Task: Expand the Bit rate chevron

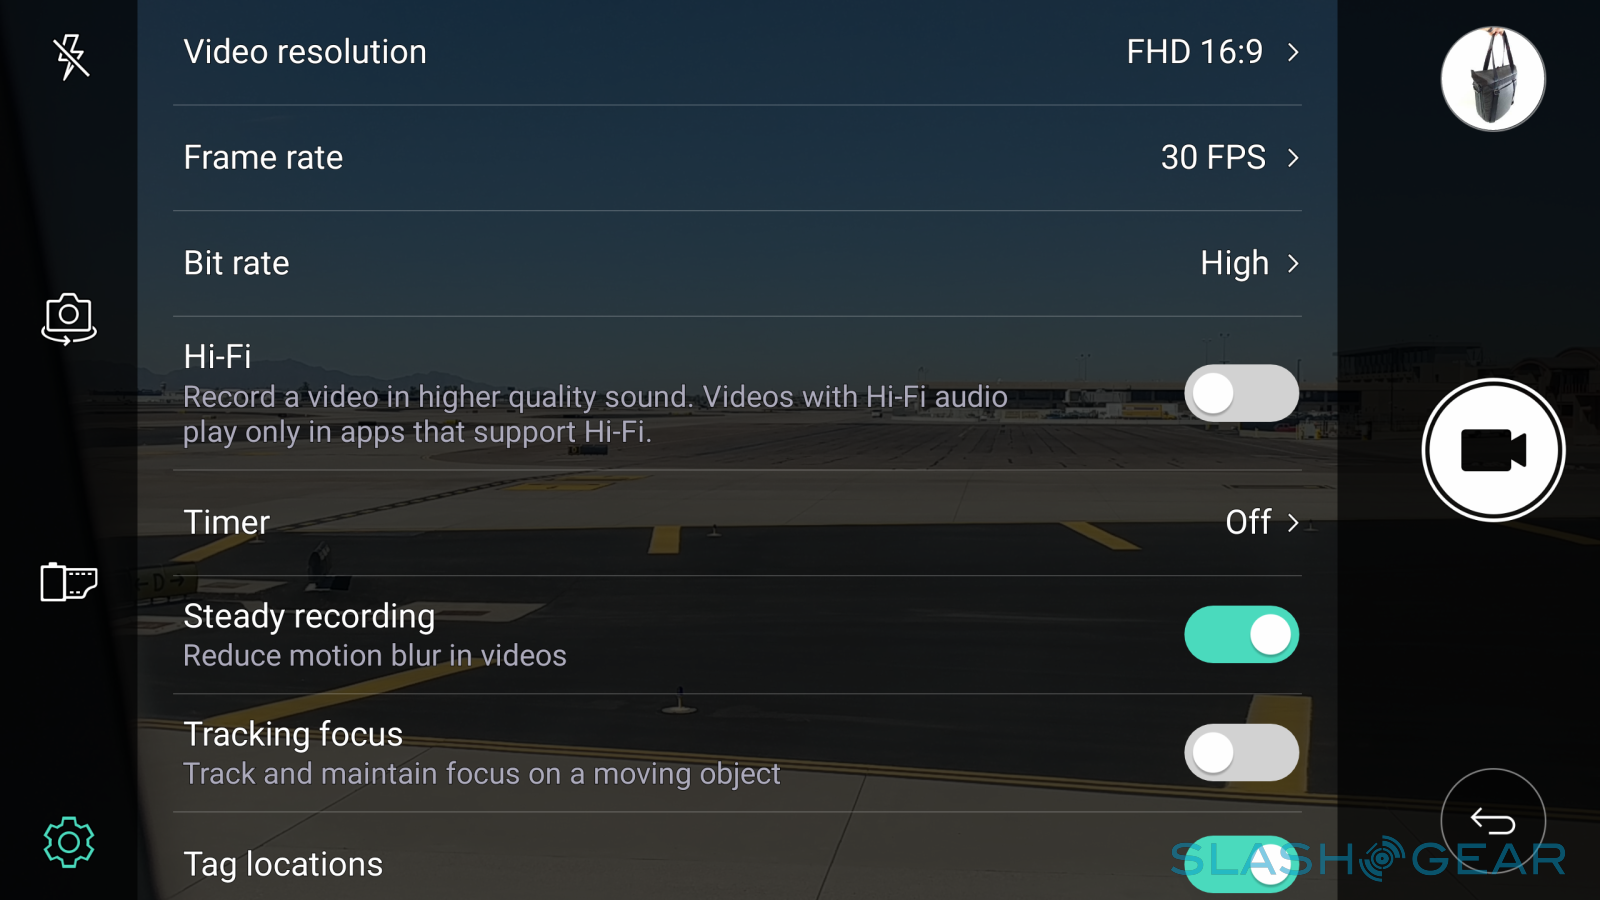Action: tap(1293, 263)
